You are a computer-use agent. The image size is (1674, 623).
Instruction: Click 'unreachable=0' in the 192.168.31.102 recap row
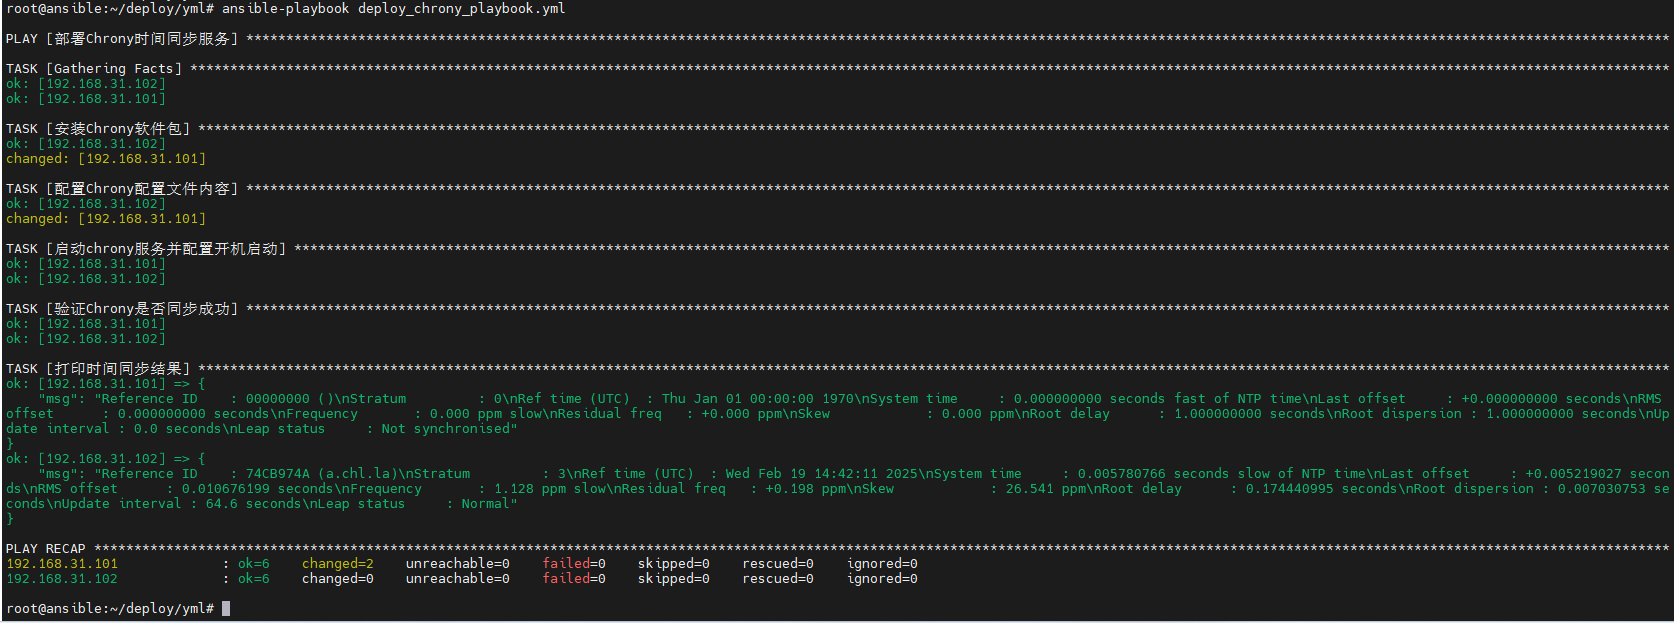(458, 579)
